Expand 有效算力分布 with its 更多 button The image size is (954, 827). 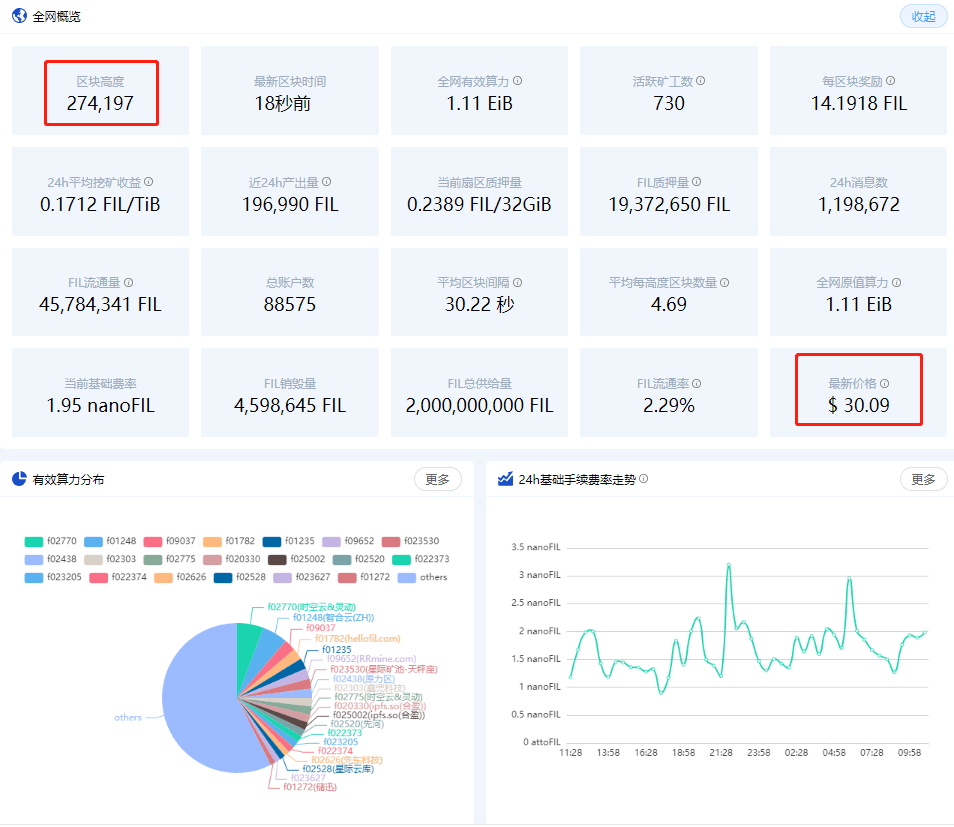tap(437, 479)
